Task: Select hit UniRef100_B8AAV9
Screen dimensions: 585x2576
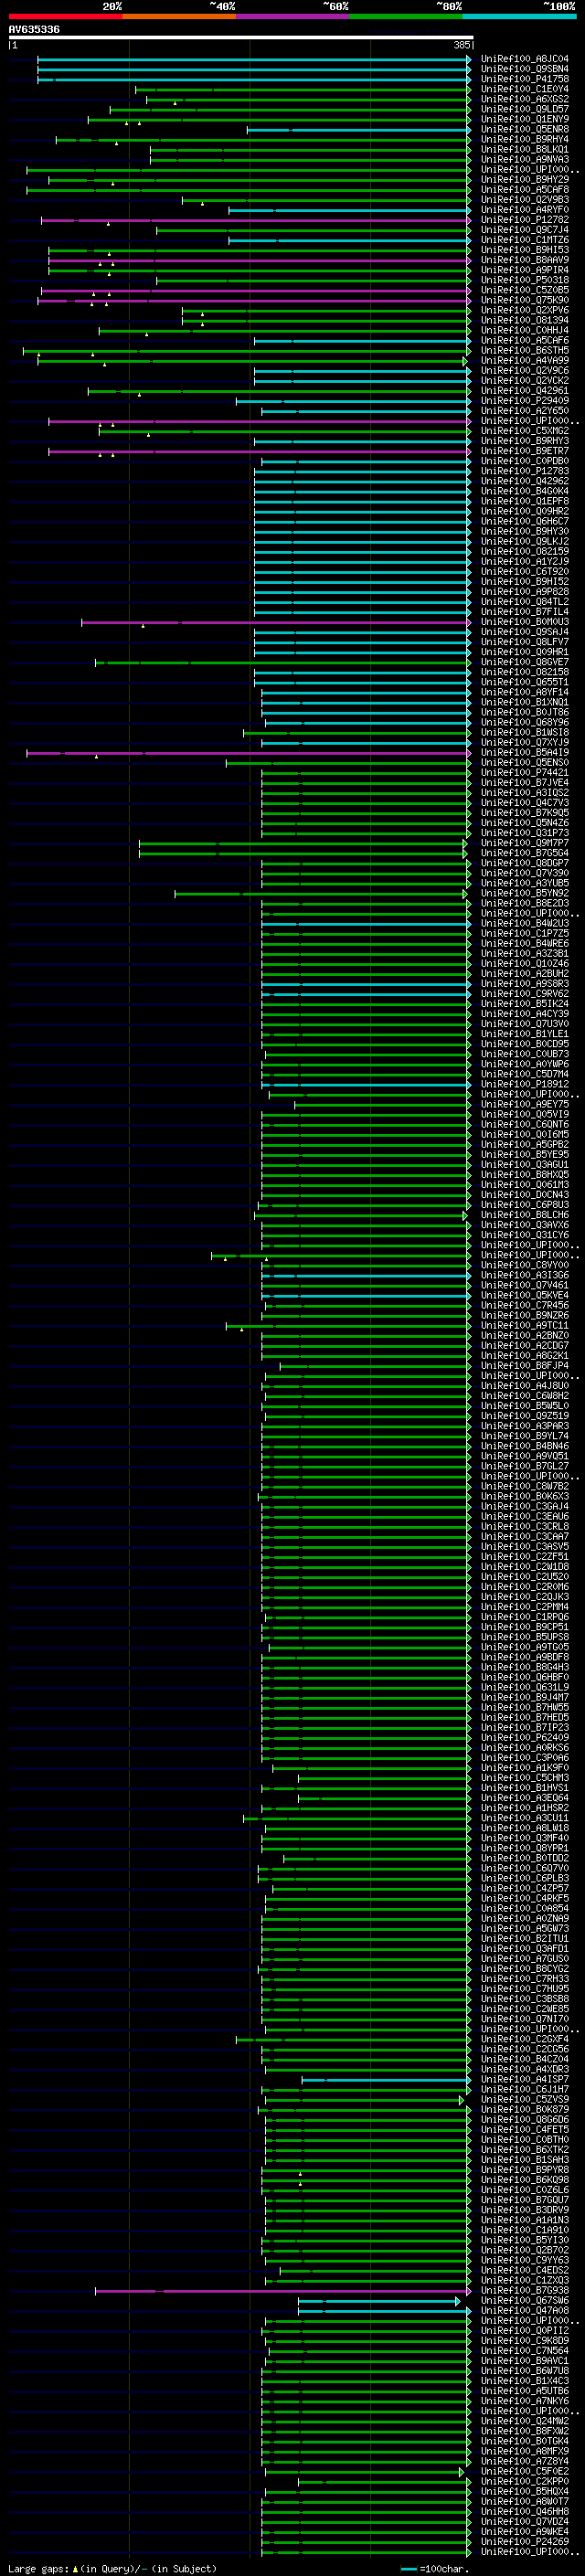Action: 525,260
